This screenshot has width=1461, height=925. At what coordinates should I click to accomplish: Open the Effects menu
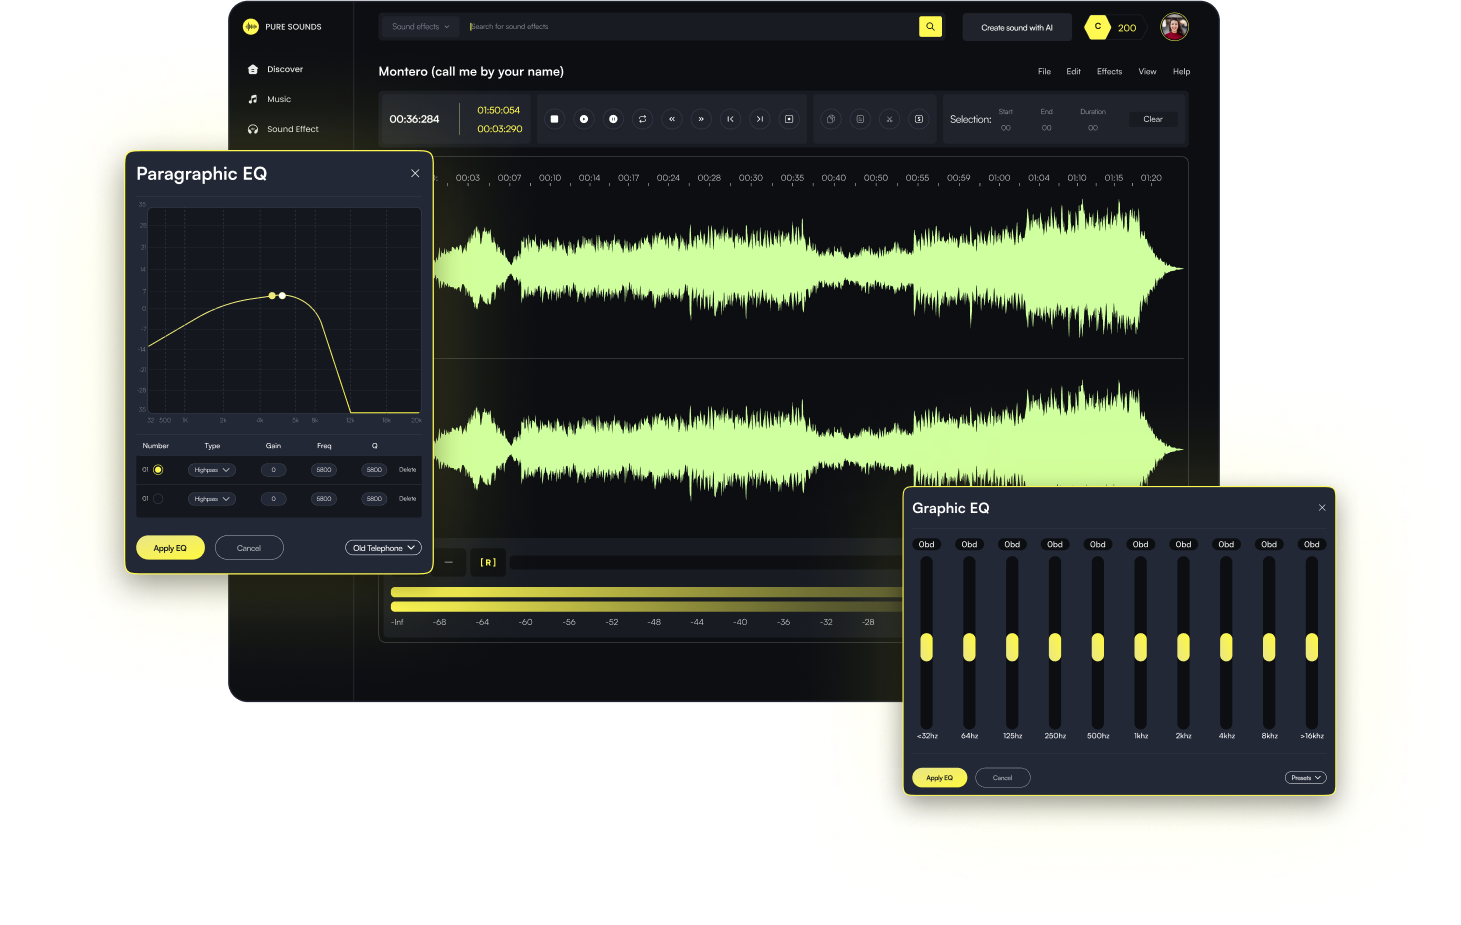click(1109, 72)
